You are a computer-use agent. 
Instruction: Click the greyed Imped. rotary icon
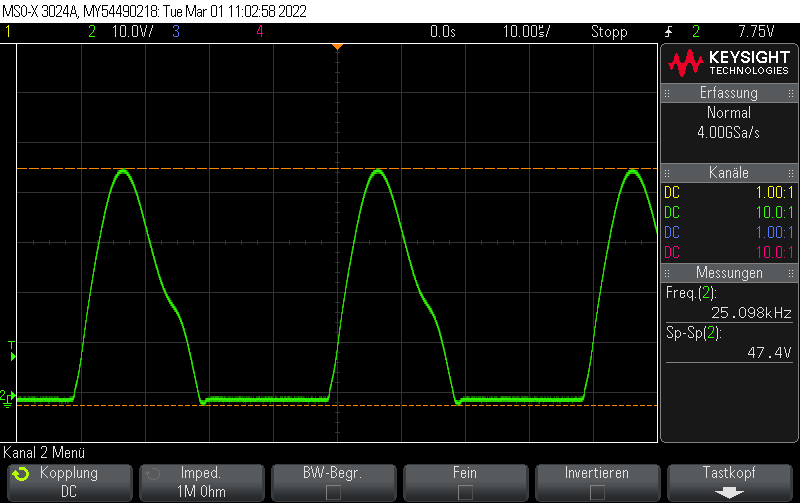153,474
